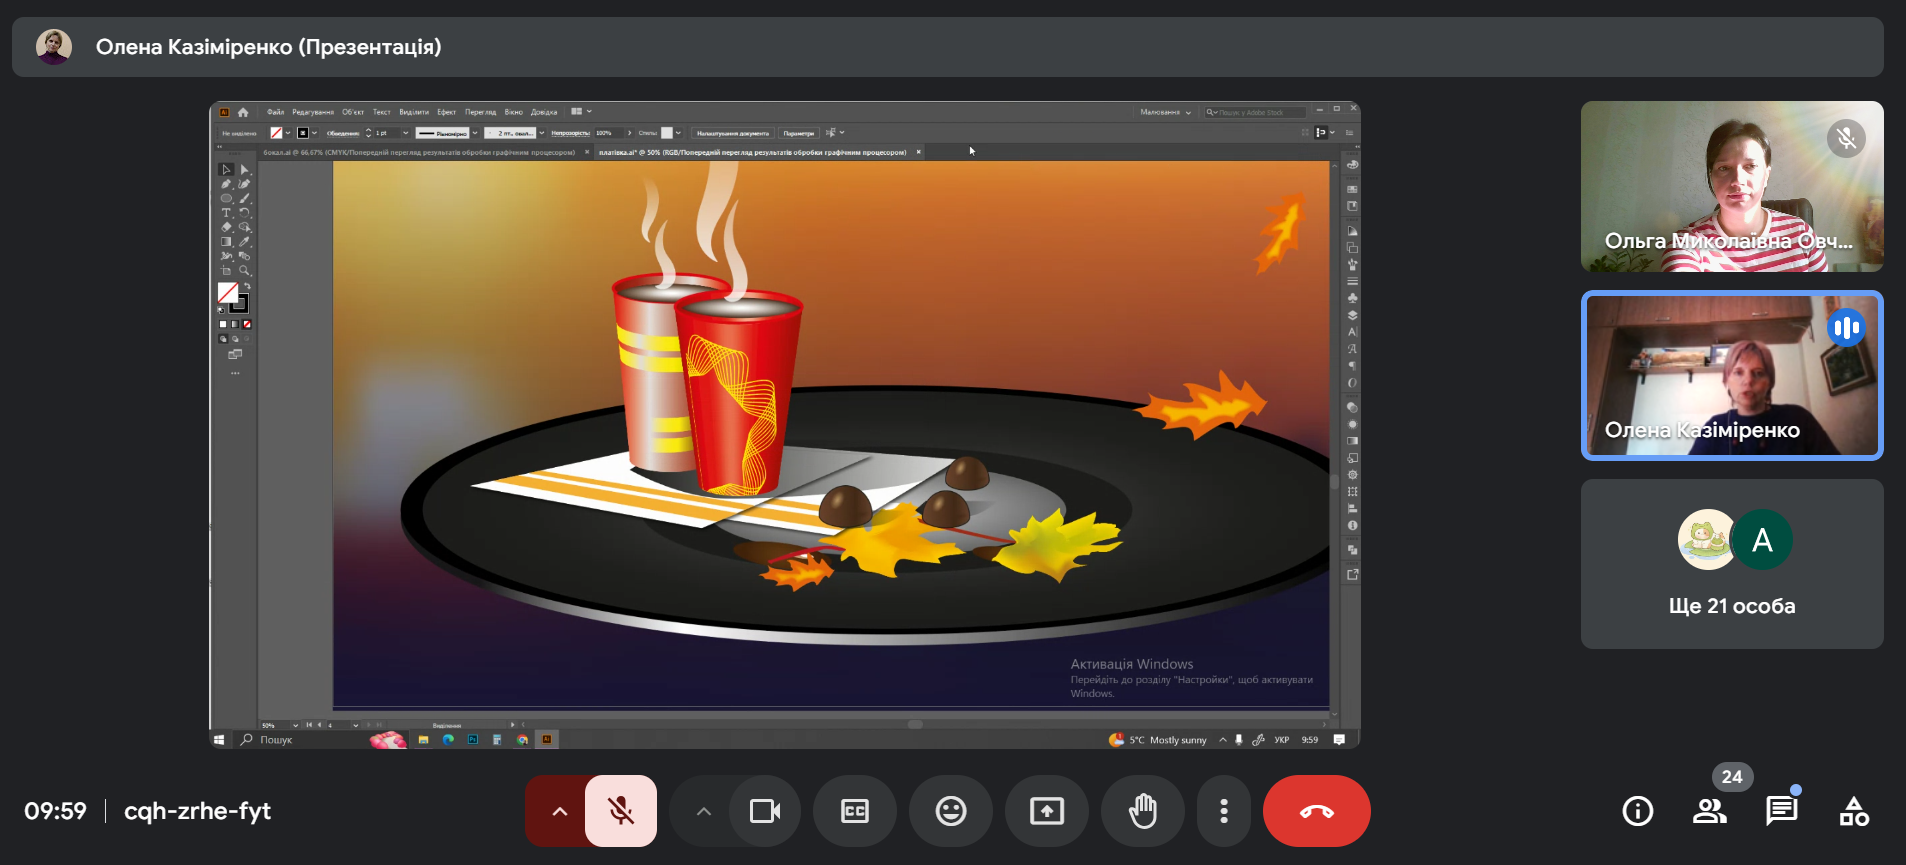Expand audio settings arrow beside microphone

[x=560, y=811]
